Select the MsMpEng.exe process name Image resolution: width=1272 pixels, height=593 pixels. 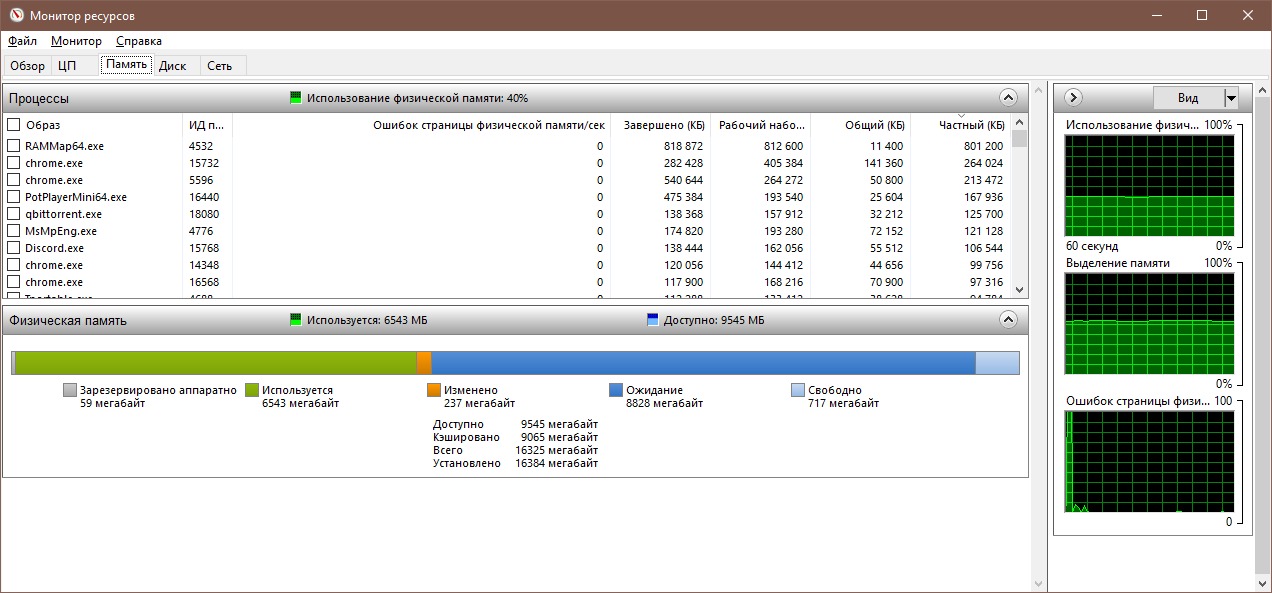pos(61,231)
